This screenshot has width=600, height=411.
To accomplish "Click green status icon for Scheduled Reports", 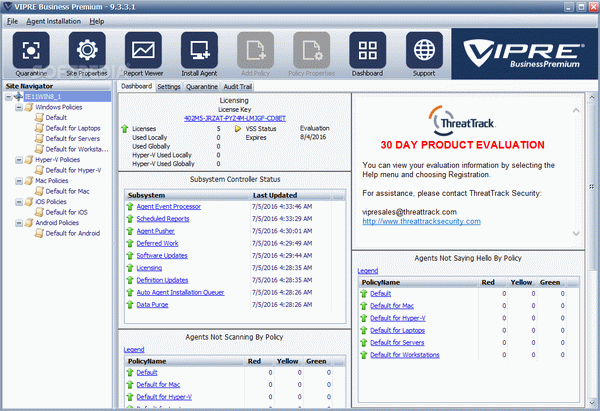I will pos(130,219).
